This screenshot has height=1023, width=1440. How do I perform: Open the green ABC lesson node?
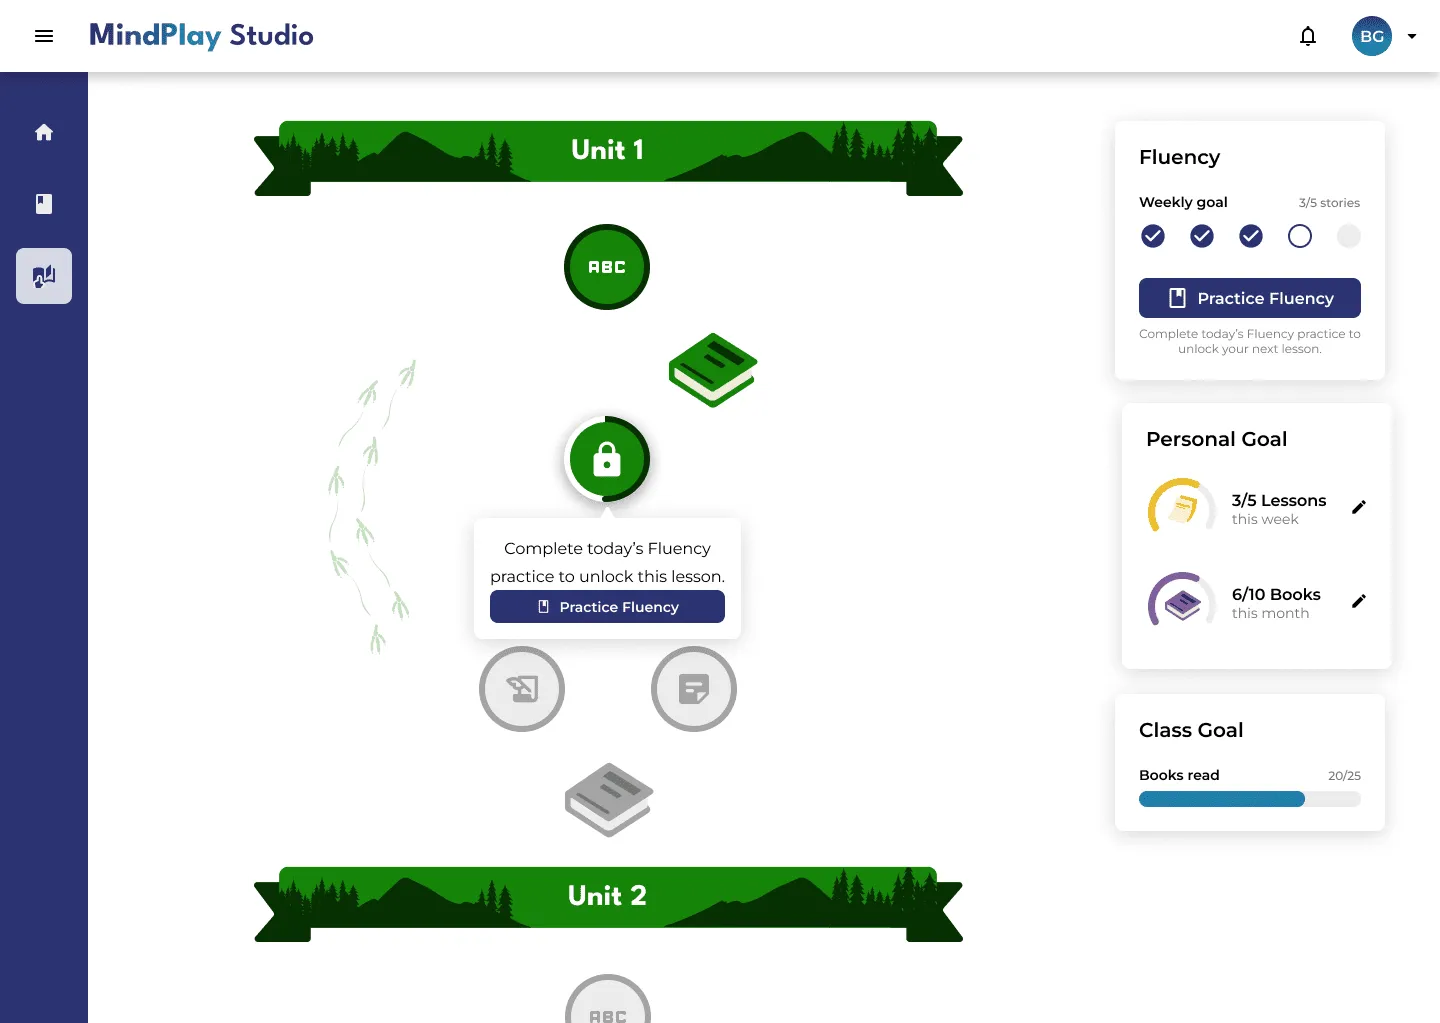607,267
